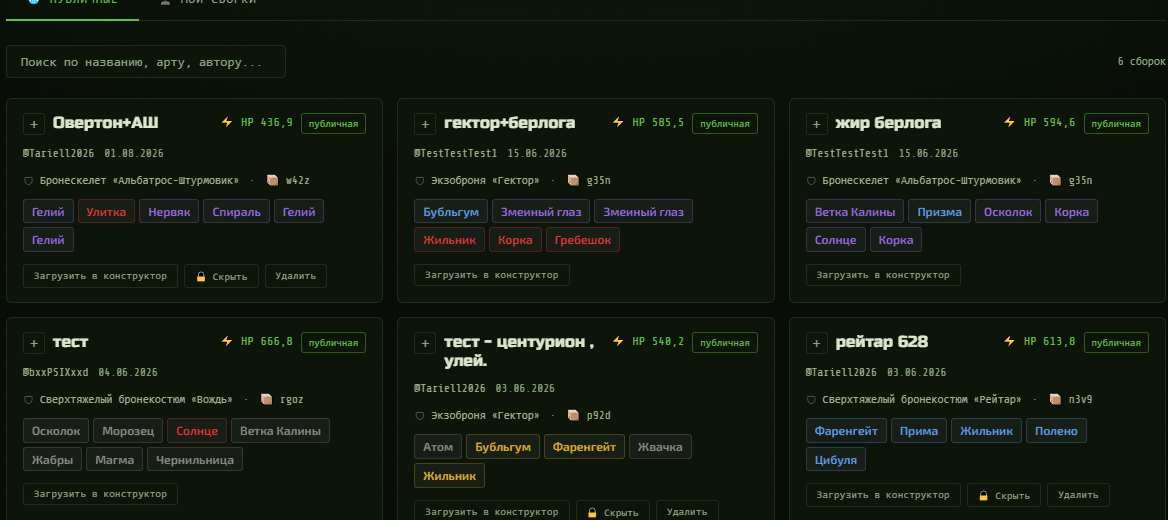This screenshot has height=520, width=1168.
Task: Select the Полено artifact tag
Action: [1056, 431]
